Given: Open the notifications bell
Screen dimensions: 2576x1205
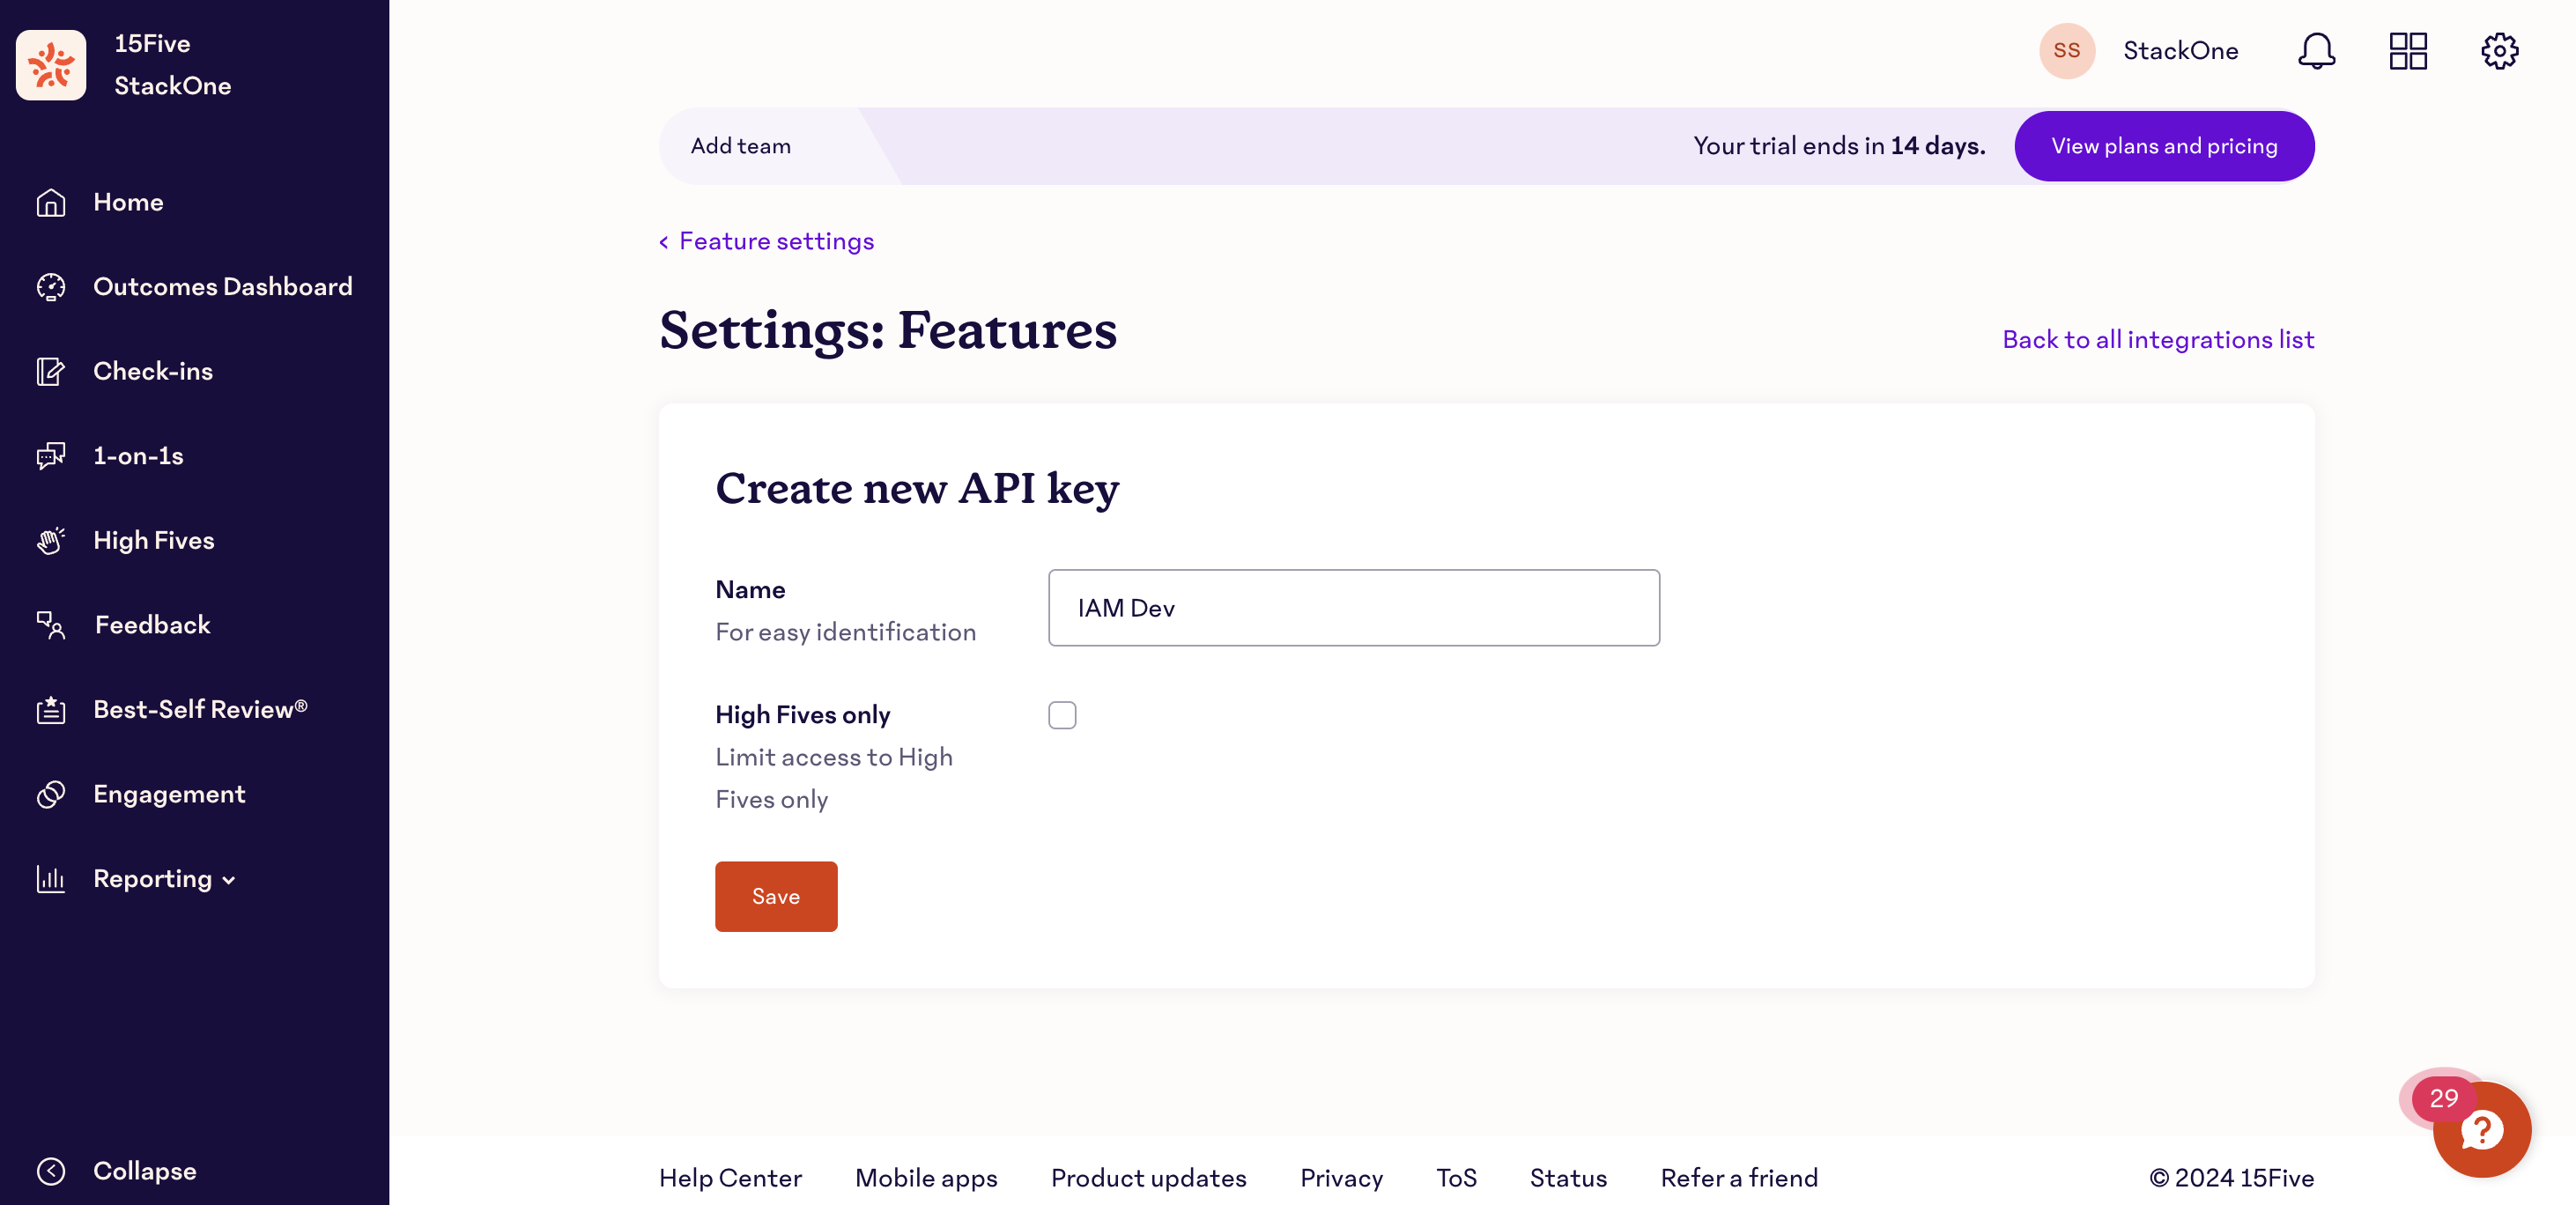Looking at the screenshot, I should 2317,51.
